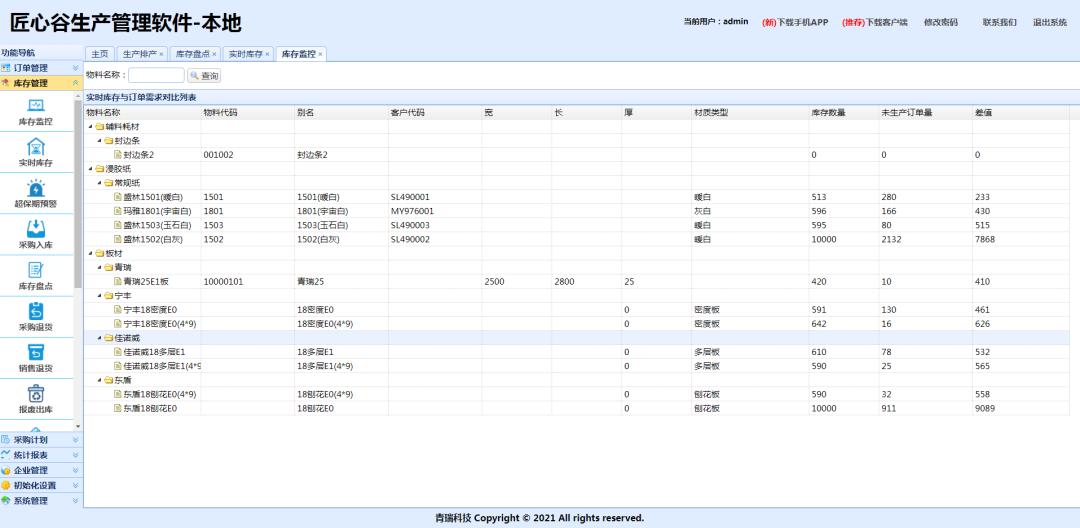The image size is (1080, 528).
Task: Open 联系我们 link
Action: click(x=999, y=22)
